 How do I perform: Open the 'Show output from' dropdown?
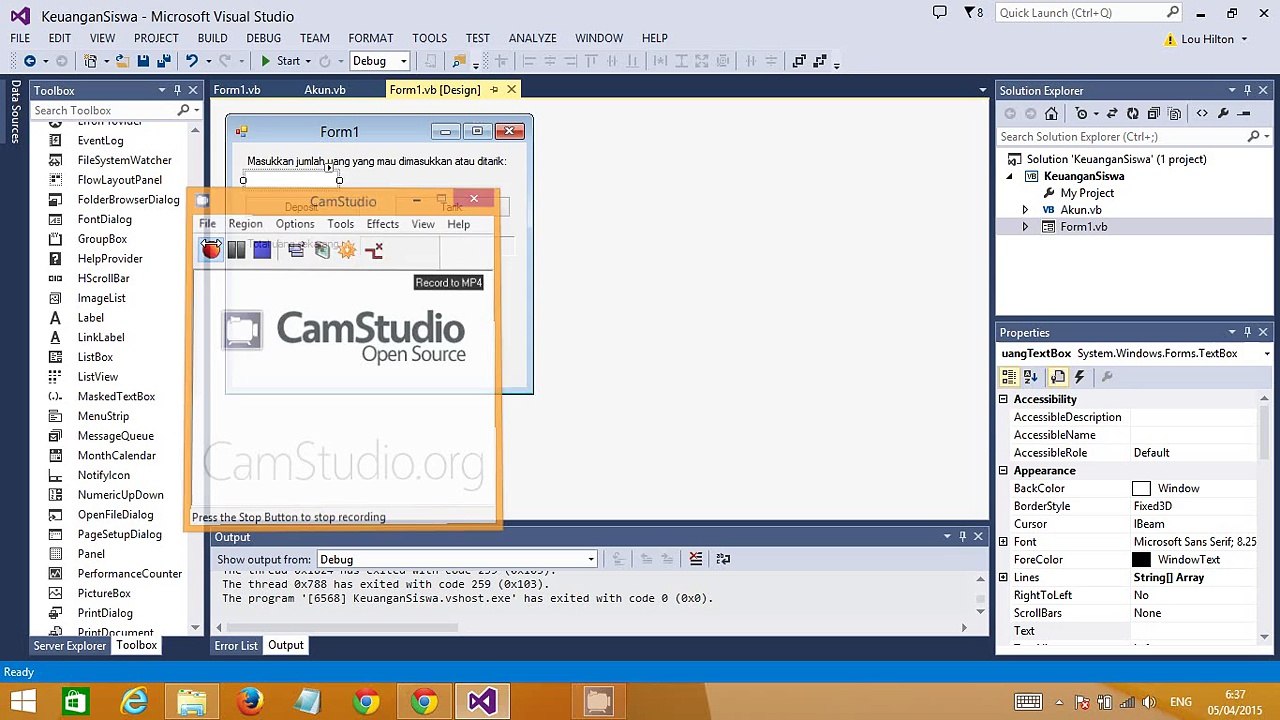(591, 559)
